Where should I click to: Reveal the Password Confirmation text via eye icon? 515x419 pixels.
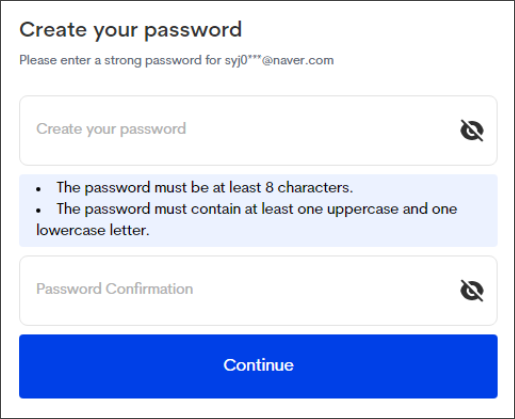(x=472, y=290)
